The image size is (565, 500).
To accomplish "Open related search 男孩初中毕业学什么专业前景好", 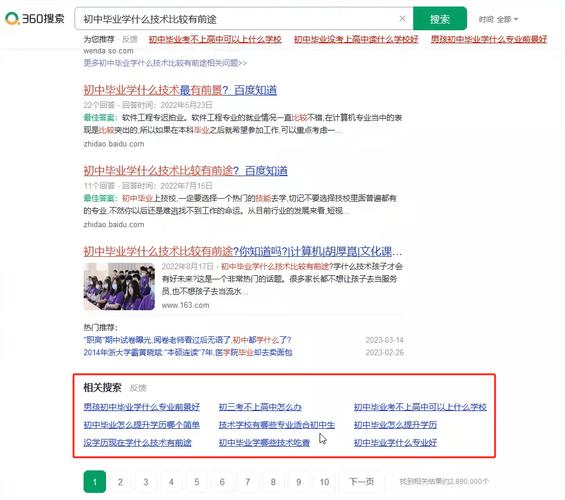I will 142,407.
